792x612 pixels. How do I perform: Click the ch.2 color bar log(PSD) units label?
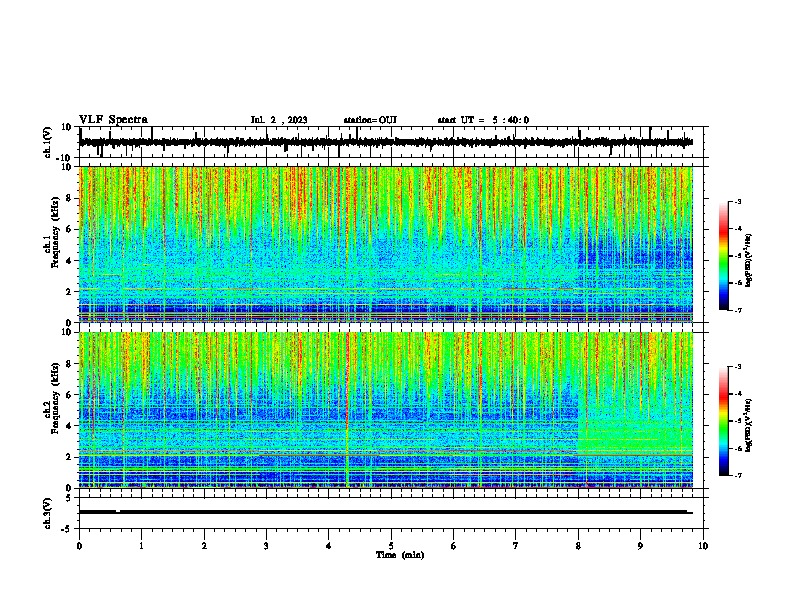click(749, 425)
